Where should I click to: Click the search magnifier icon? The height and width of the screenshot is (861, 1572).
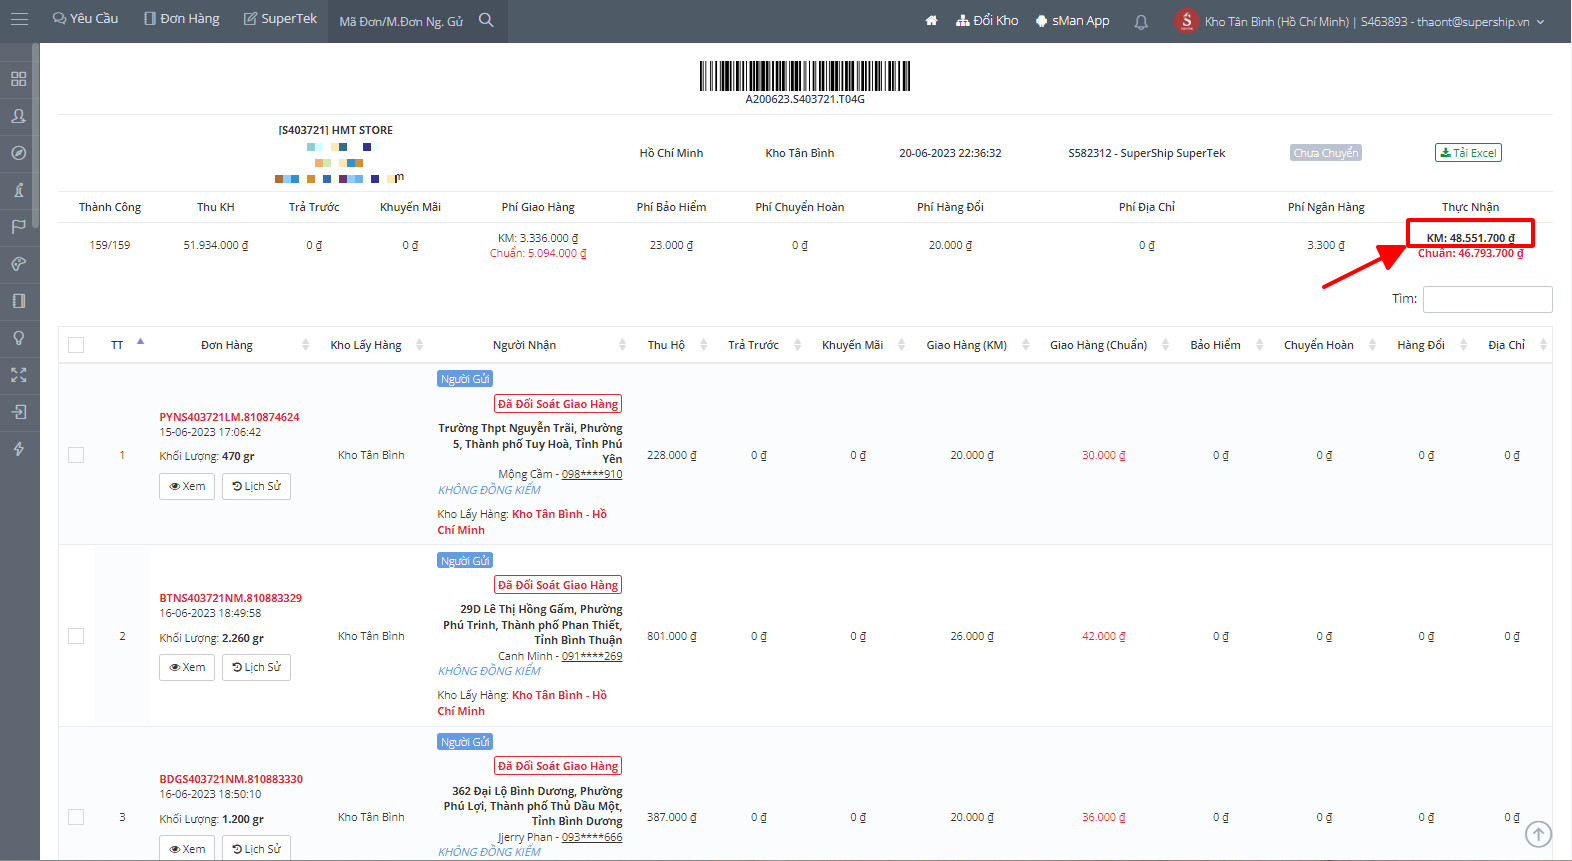pos(486,20)
